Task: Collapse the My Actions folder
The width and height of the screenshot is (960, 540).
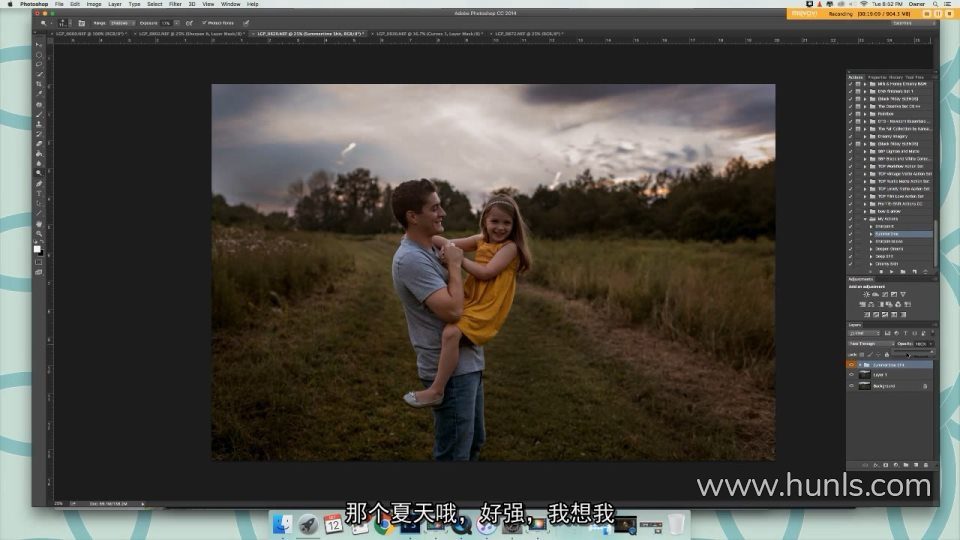Action: [865, 219]
